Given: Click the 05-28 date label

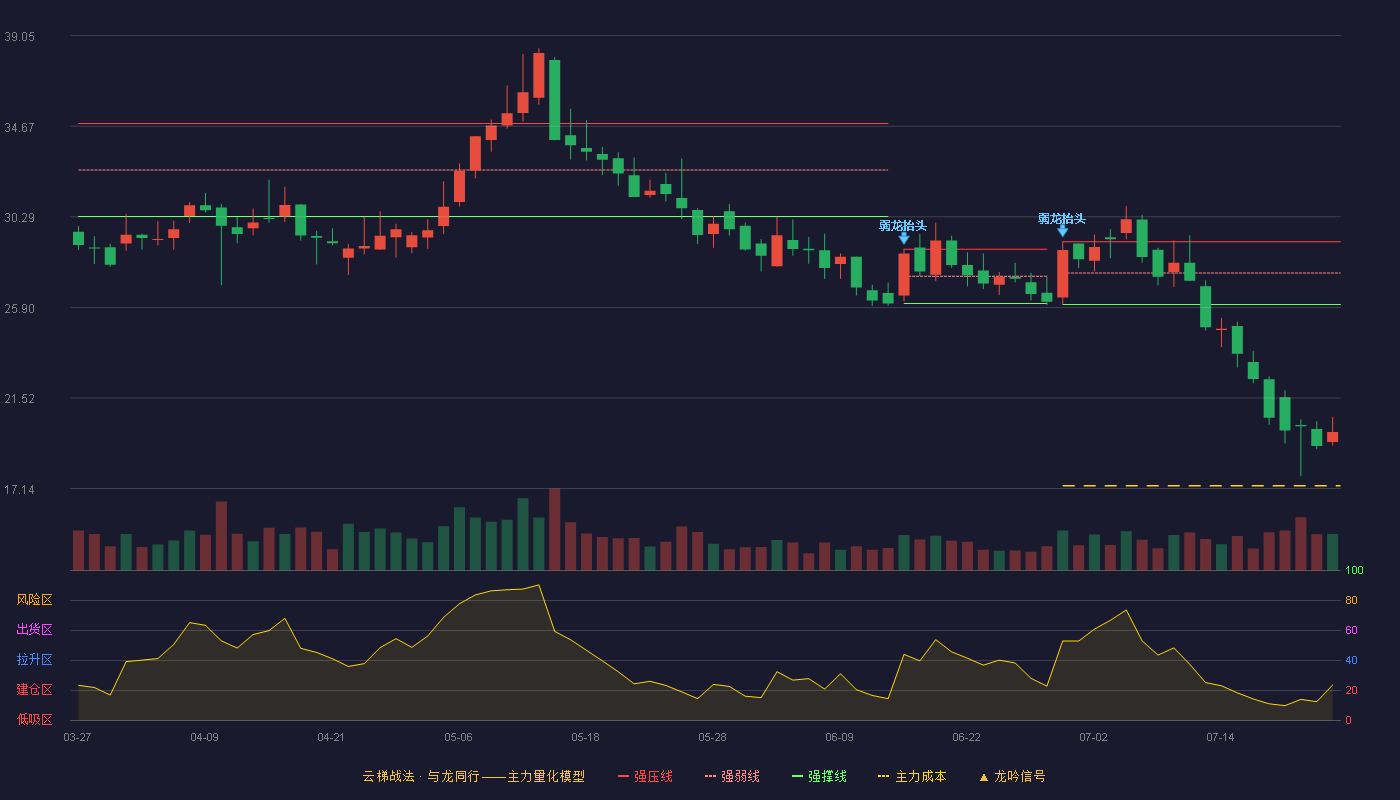Looking at the screenshot, I should pyautogui.click(x=712, y=737).
